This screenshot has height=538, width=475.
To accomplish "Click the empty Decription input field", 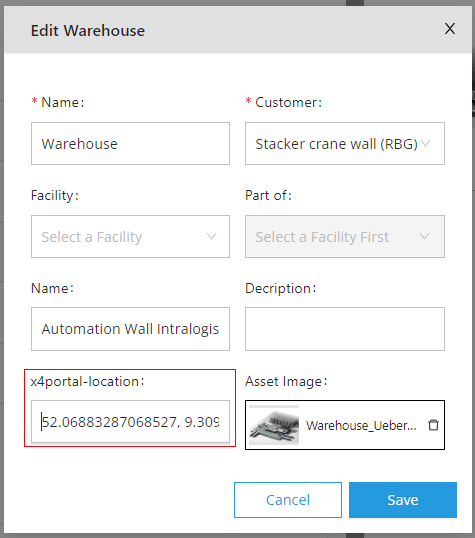I will tap(345, 329).
